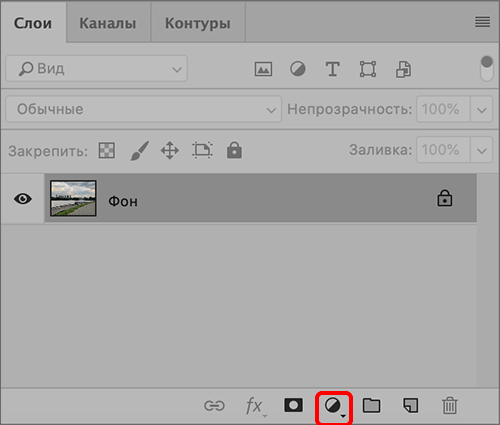Lock position move-arrows icon
500x425 pixels.
170,150
